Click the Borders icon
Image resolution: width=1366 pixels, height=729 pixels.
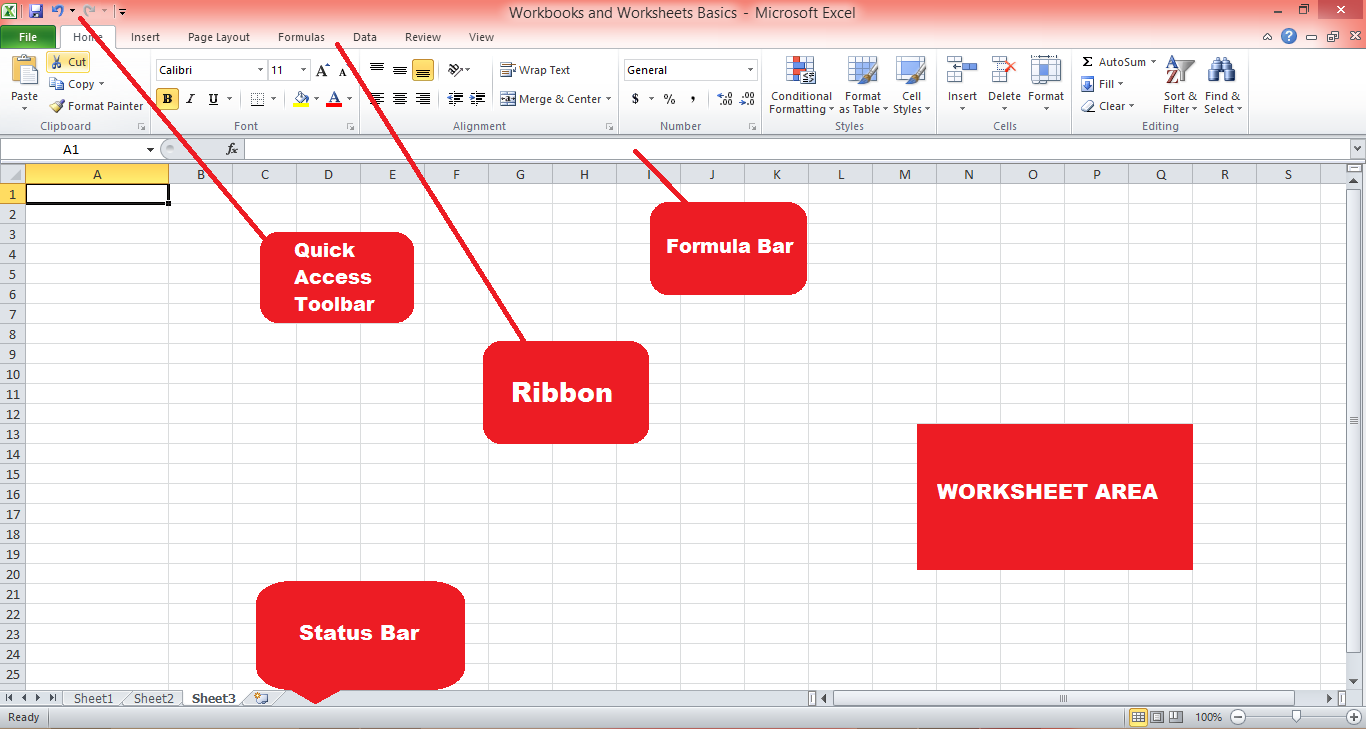coord(257,99)
